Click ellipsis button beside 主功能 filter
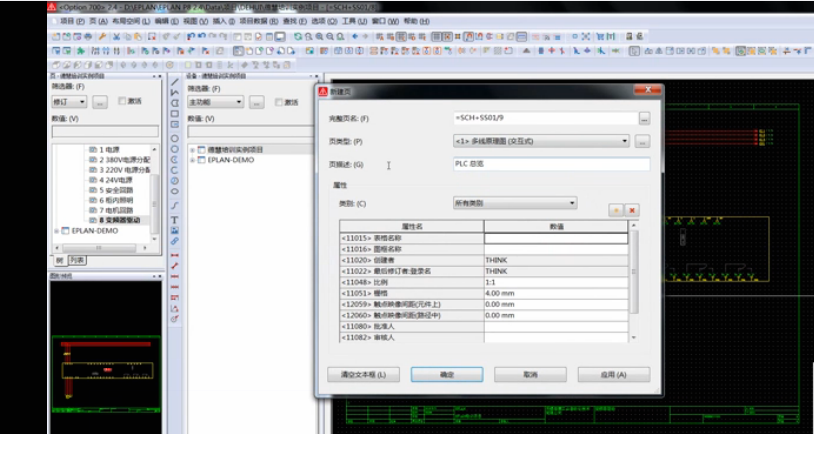 coord(256,102)
